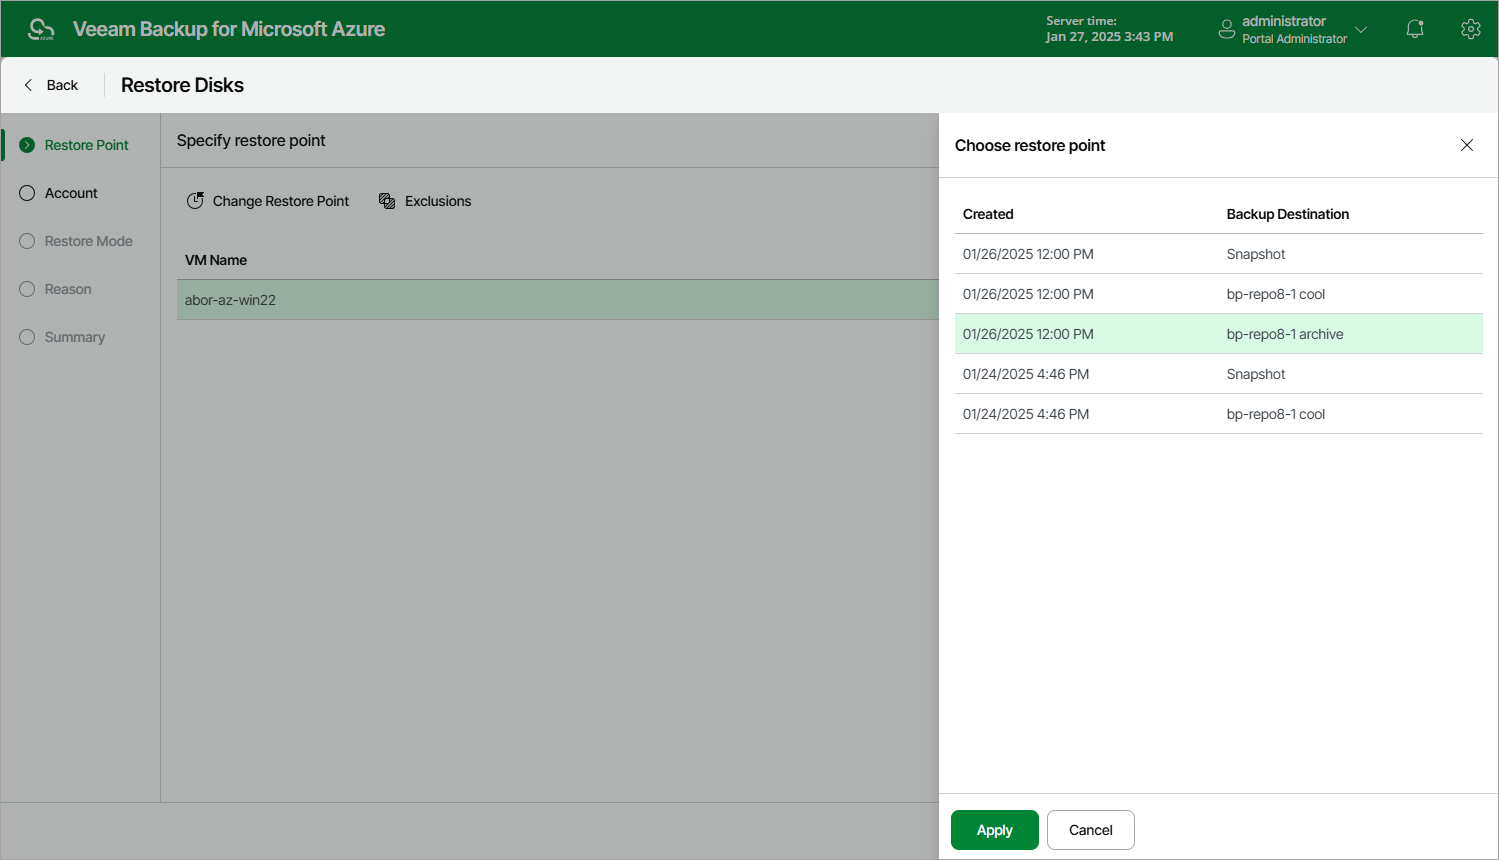Click the Restore Mode step indicator circle
Viewport: 1499px width, 860px height.
coord(27,241)
